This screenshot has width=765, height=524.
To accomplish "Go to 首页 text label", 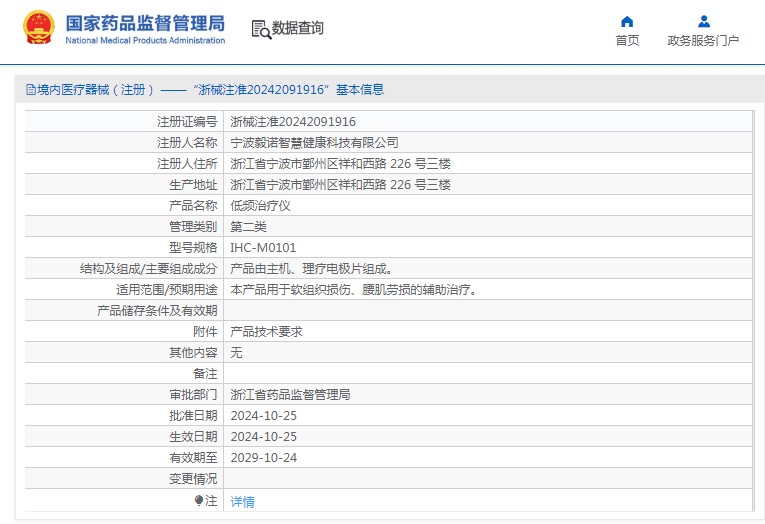I will coord(627,41).
